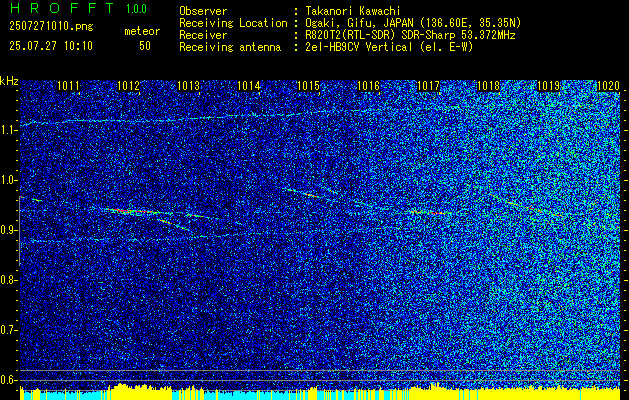
Task: Click the 1020 time marker
Action: [x=609, y=85]
